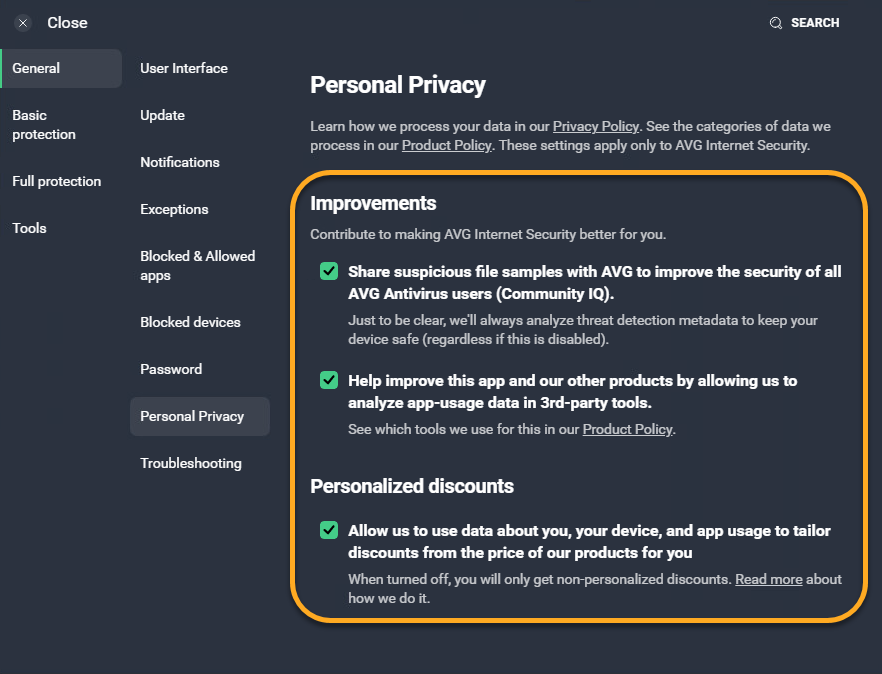882x674 pixels.
Task: Open Blocked & Allowed apps
Action: click(x=197, y=266)
